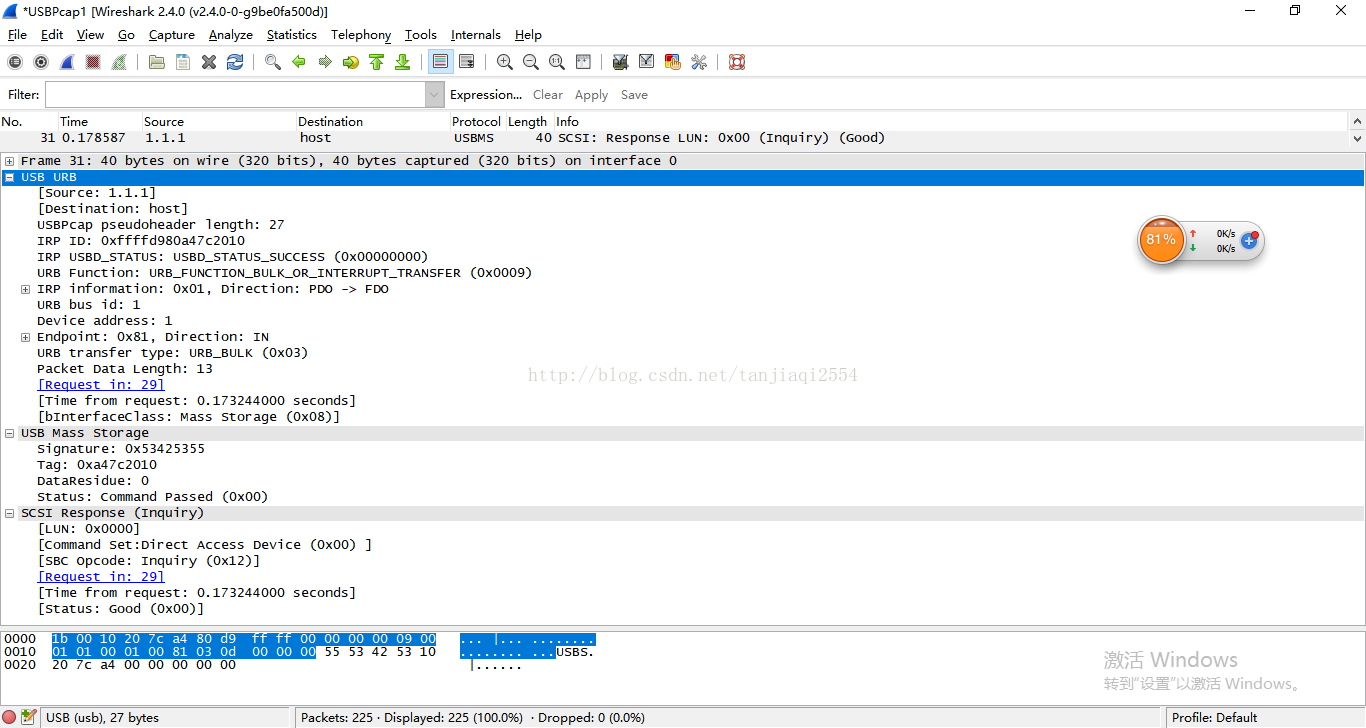Zoom out the main window text
Screen dimensions: 1366x728
coord(531,62)
